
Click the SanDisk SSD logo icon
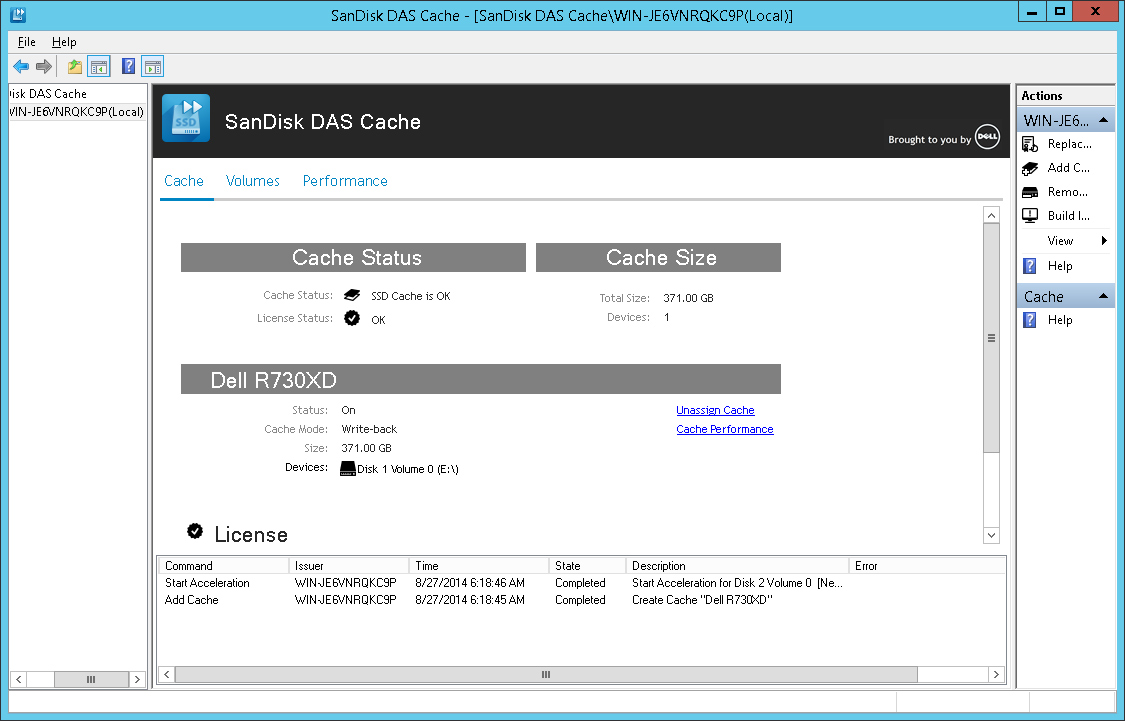[186, 118]
